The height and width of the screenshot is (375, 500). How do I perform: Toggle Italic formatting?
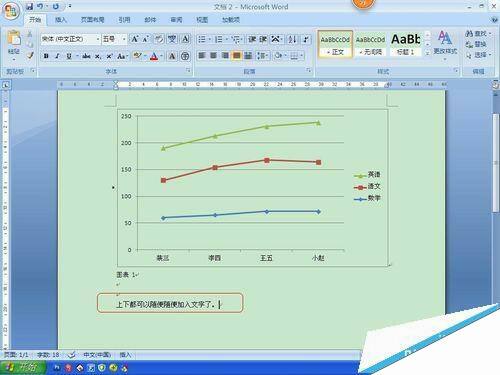pos(57,56)
